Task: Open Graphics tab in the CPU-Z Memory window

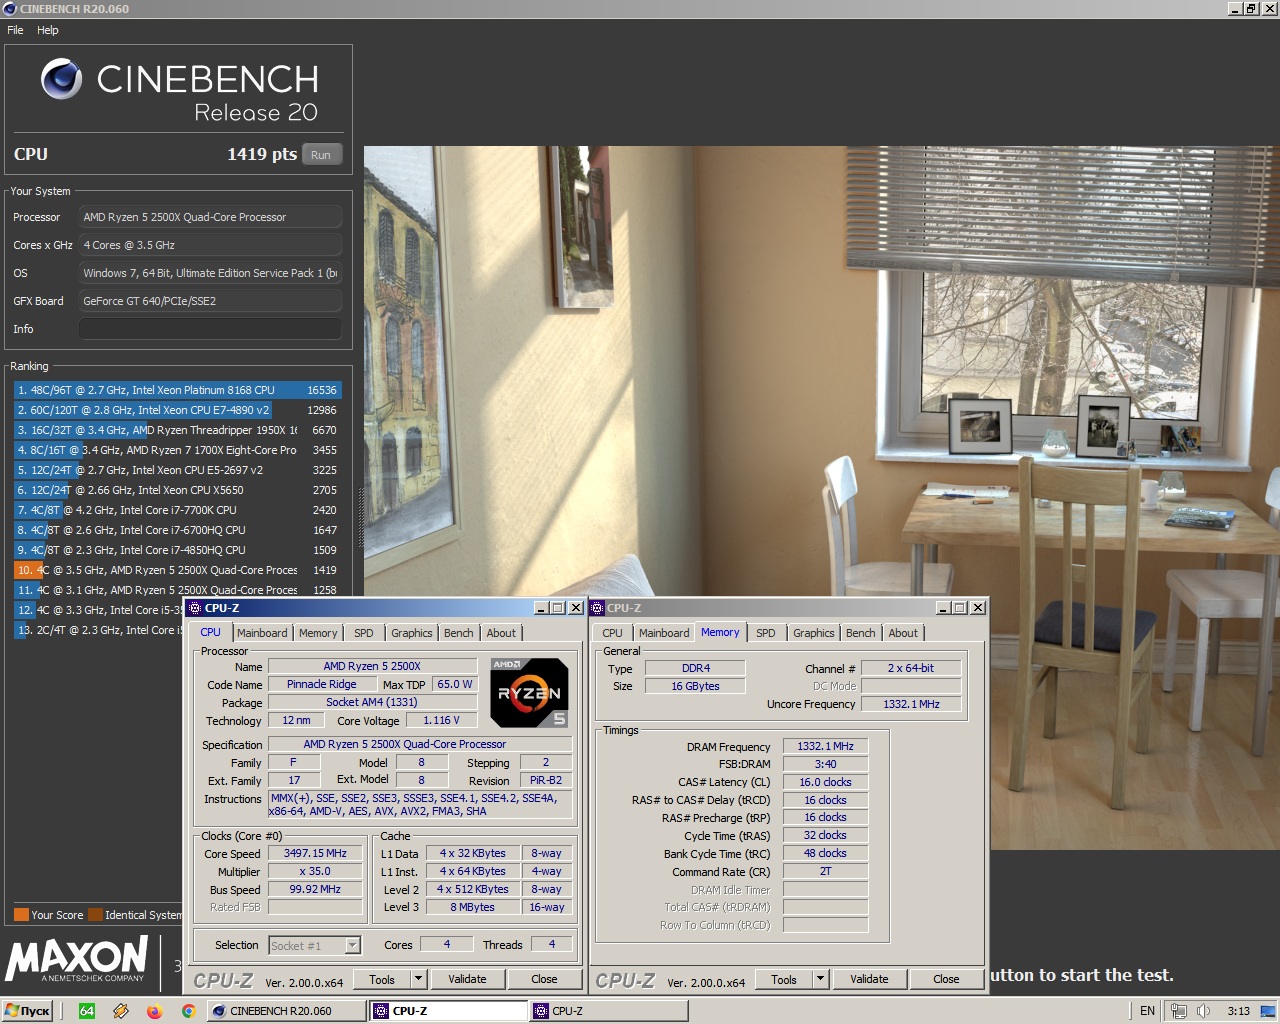Action: click(x=814, y=633)
